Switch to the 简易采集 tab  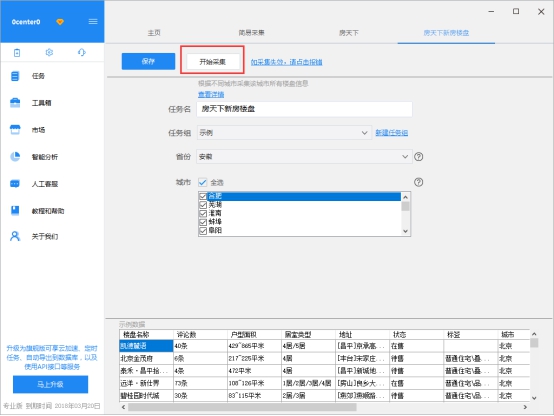tap(251, 33)
